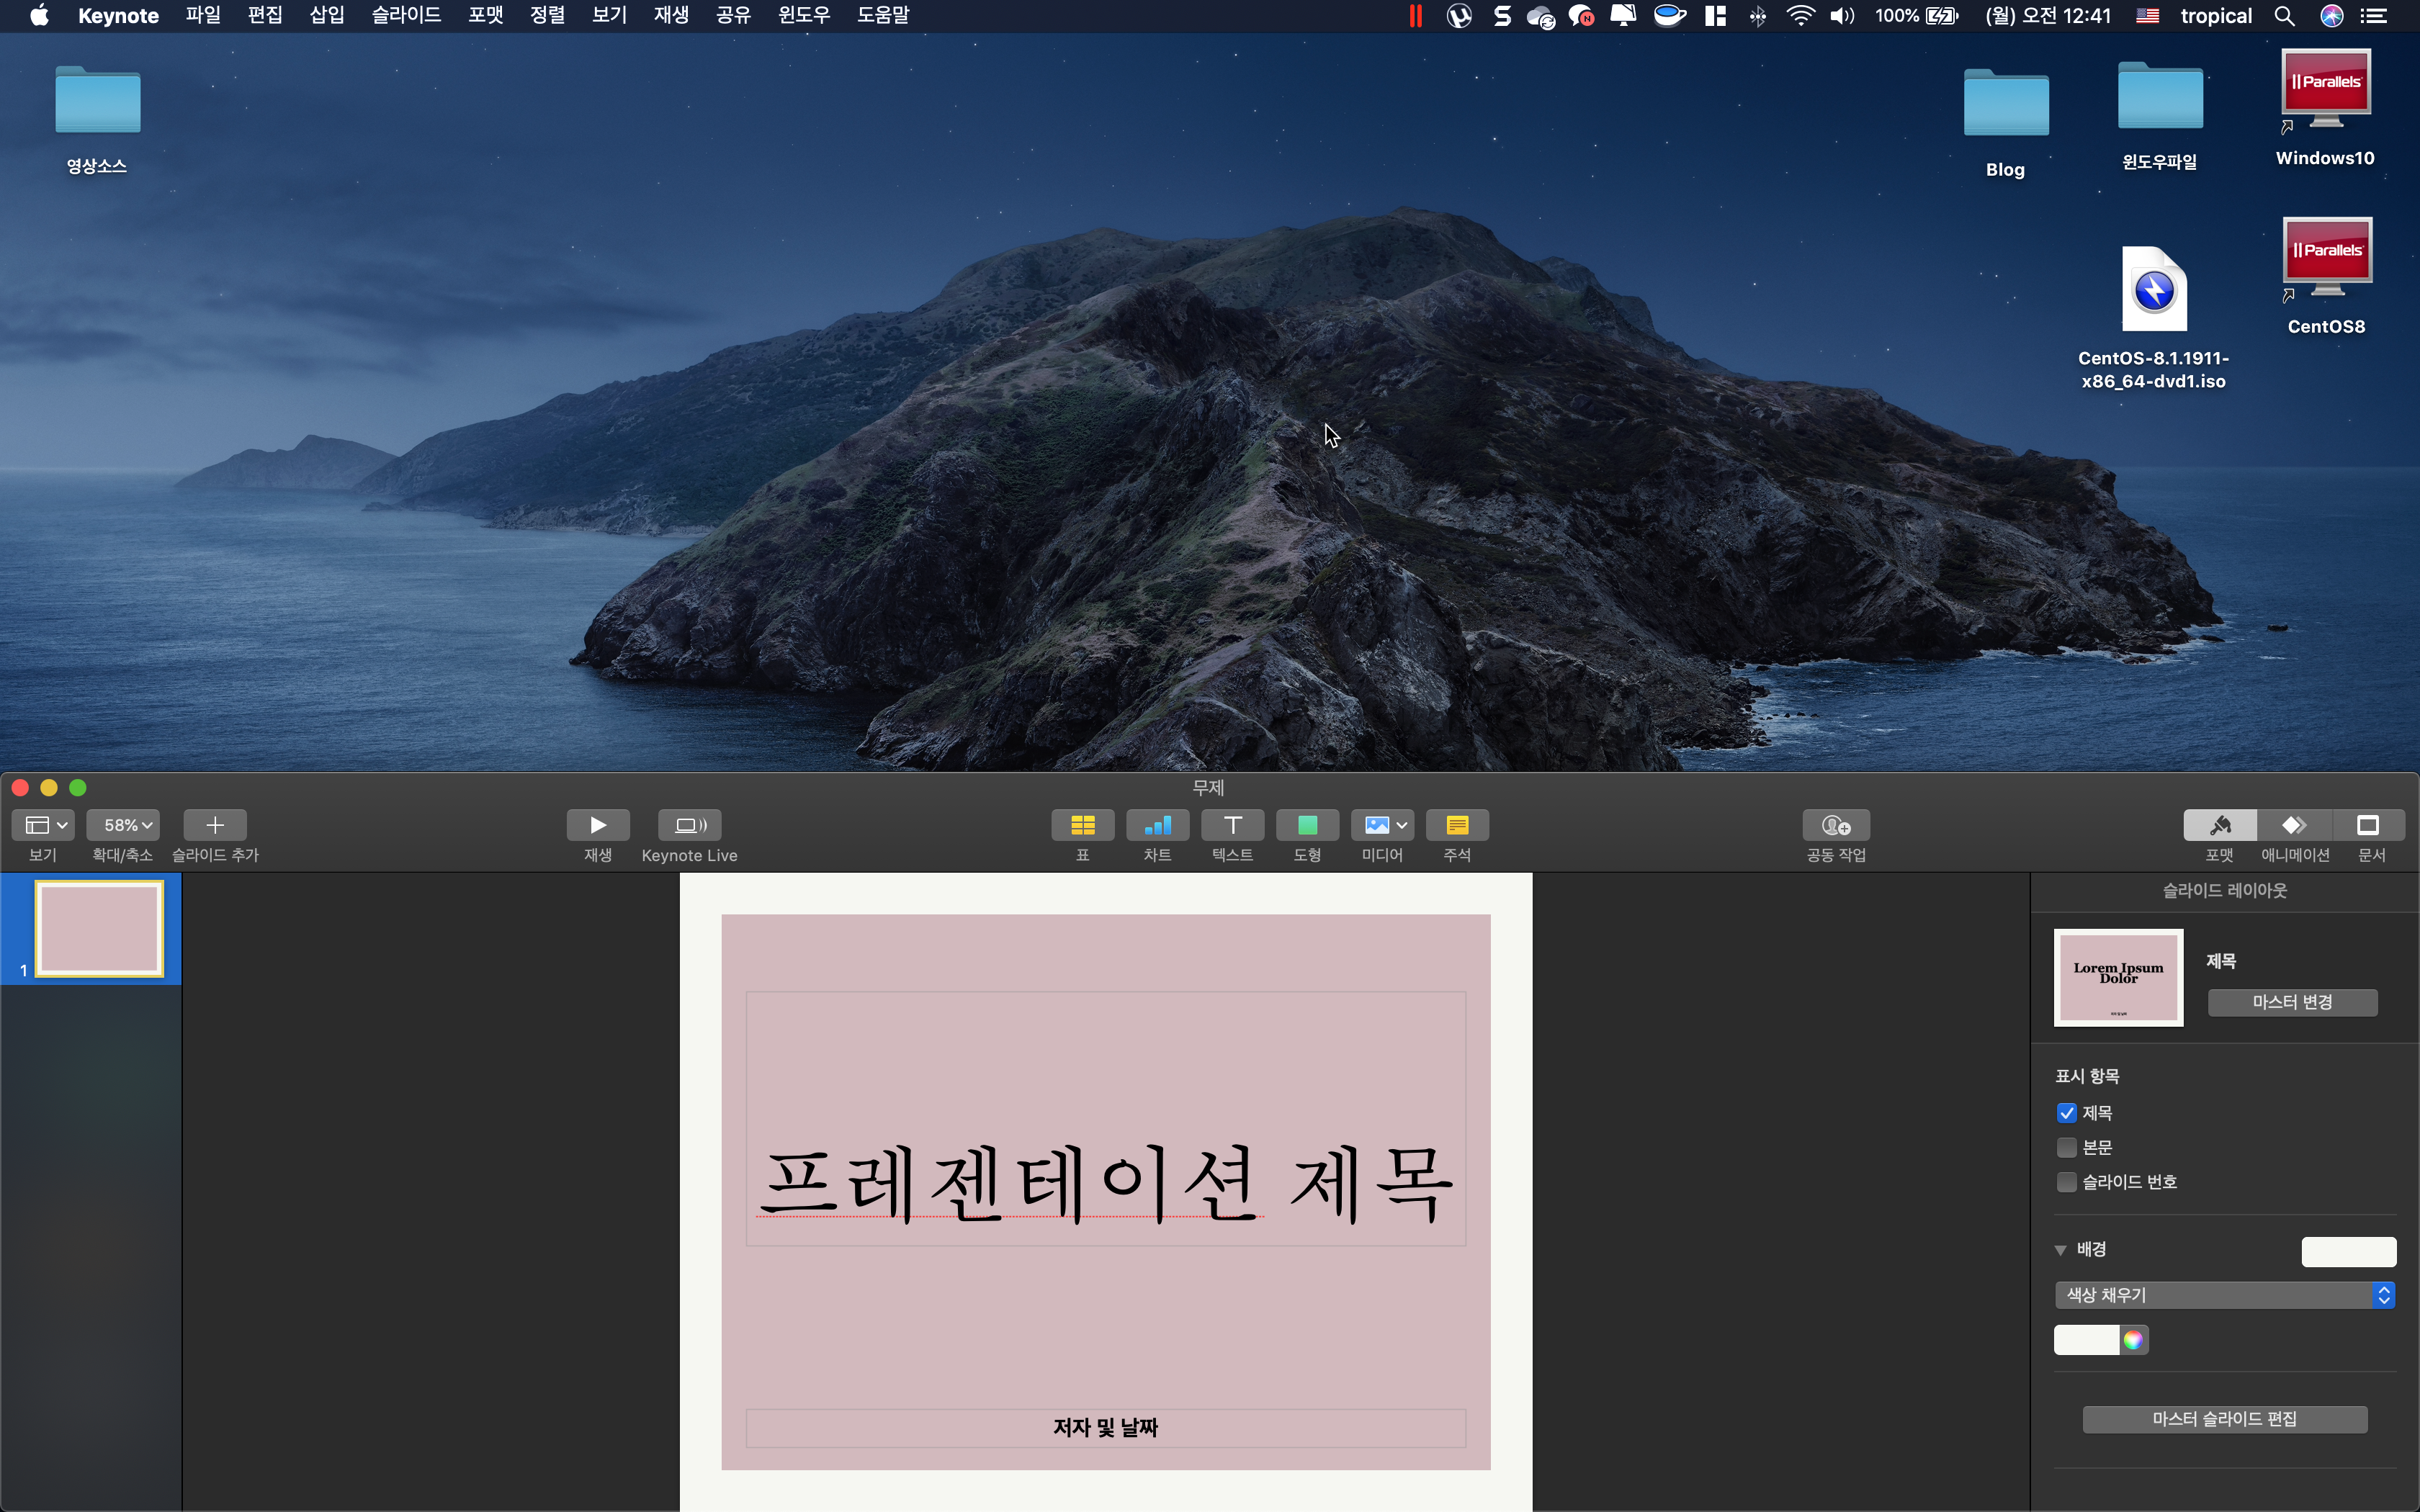Open the 슬라이드 menu in menu bar
Viewport: 2420px width, 1512px height.
pyautogui.click(x=406, y=15)
